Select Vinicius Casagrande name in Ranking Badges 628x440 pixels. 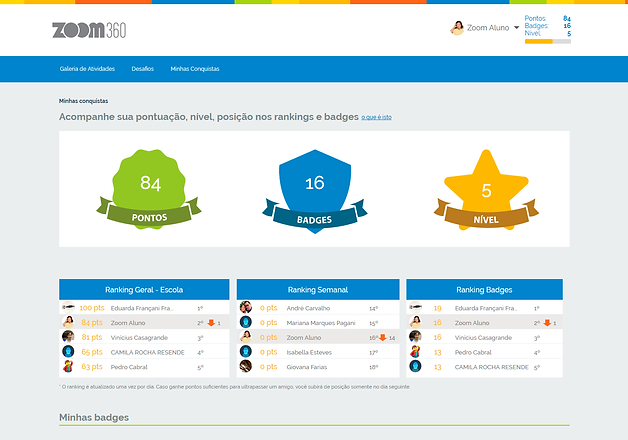point(483,338)
